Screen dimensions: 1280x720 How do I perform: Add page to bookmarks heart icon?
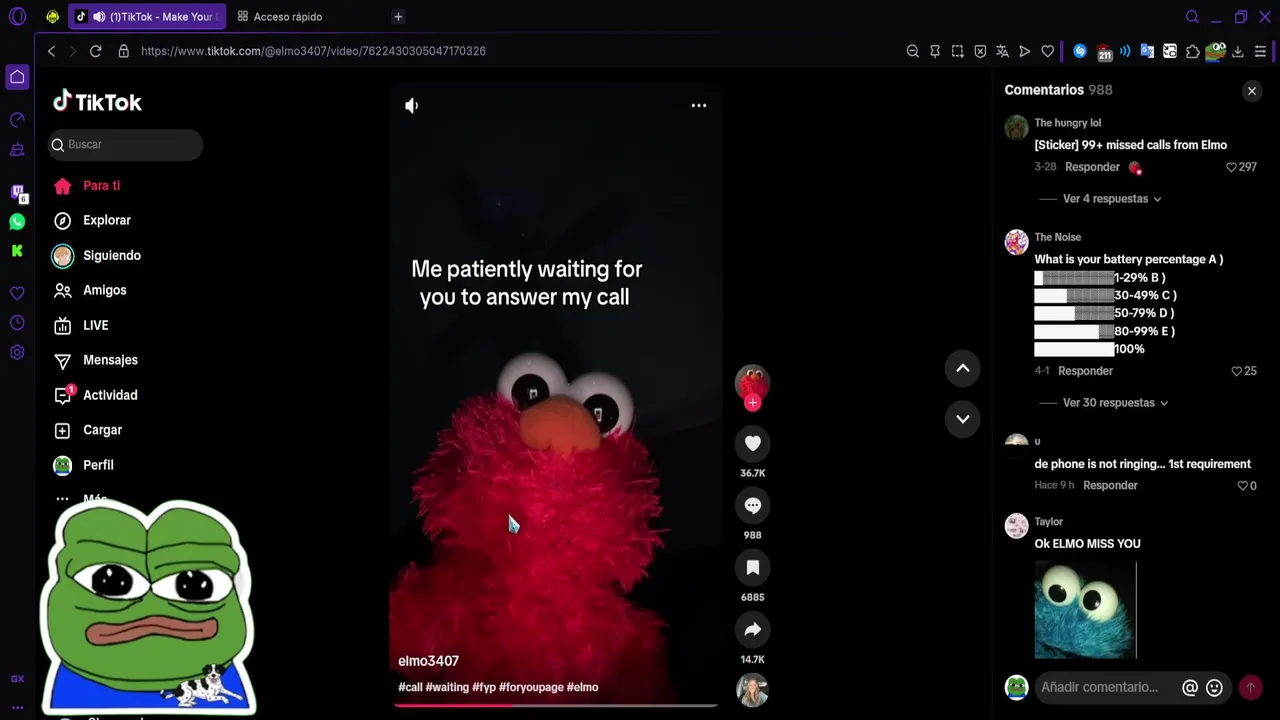tap(1047, 51)
